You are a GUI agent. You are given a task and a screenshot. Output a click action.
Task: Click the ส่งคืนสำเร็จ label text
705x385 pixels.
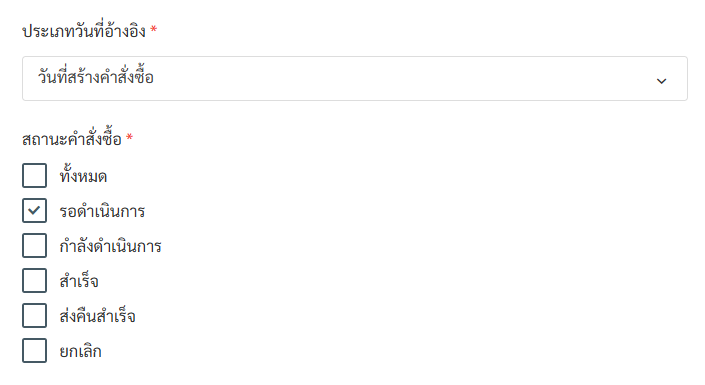[97, 316]
